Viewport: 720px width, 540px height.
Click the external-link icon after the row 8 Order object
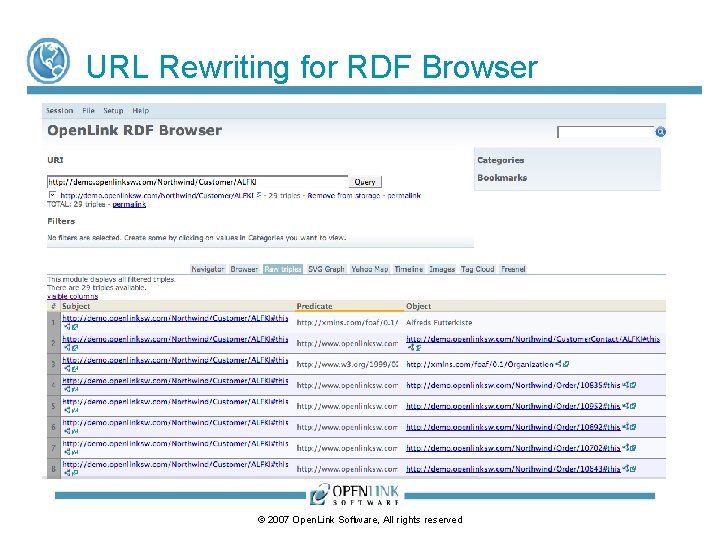(633, 469)
